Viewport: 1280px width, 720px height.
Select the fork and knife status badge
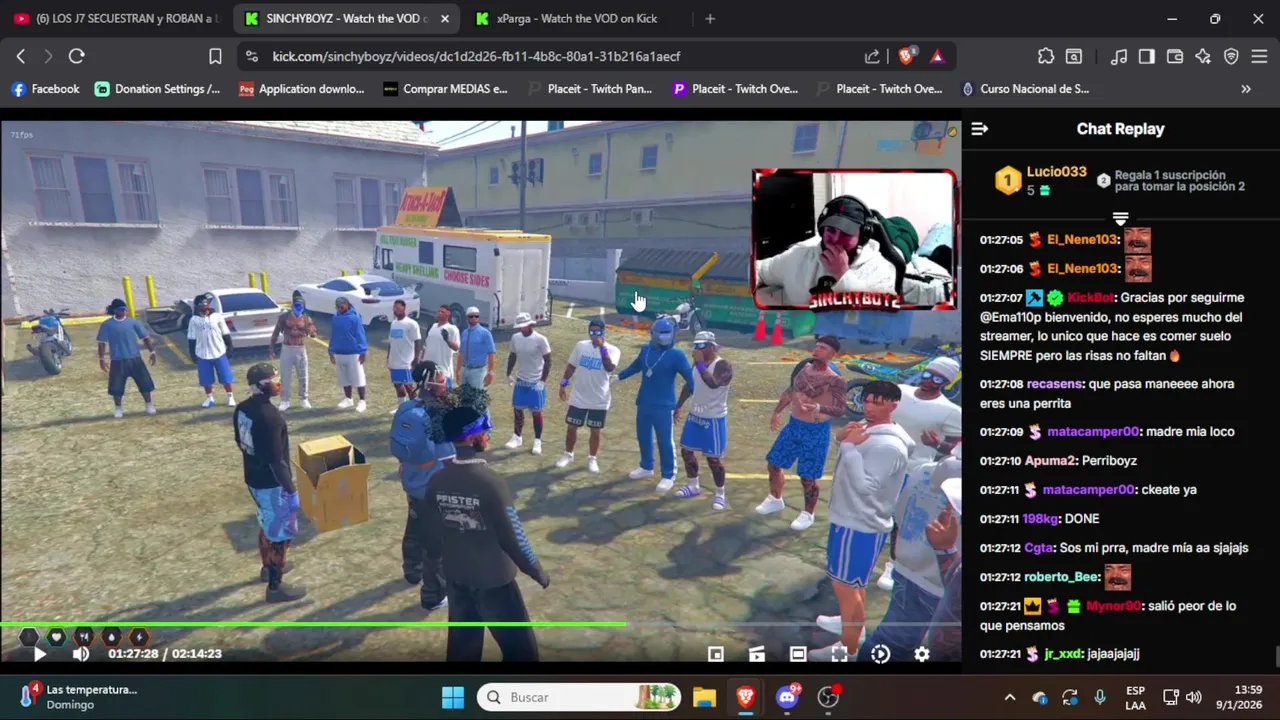click(x=84, y=637)
